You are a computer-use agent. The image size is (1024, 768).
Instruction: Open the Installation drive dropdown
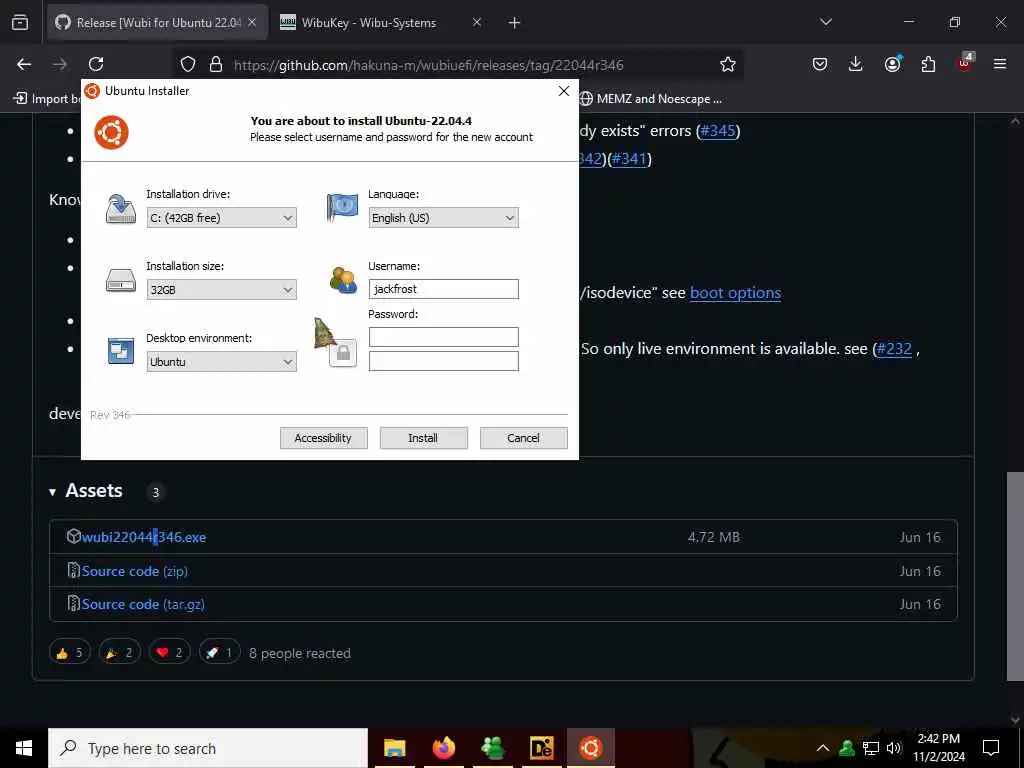tap(221, 217)
